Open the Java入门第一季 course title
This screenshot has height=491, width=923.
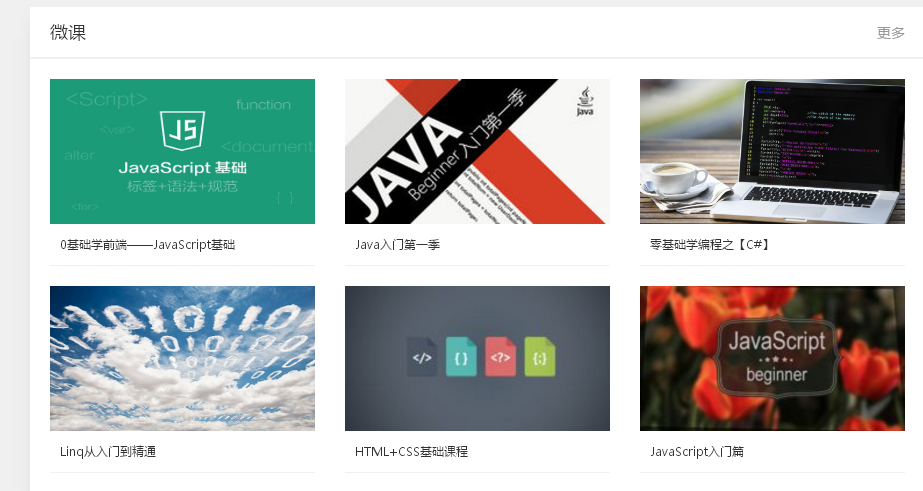coord(397,244)
